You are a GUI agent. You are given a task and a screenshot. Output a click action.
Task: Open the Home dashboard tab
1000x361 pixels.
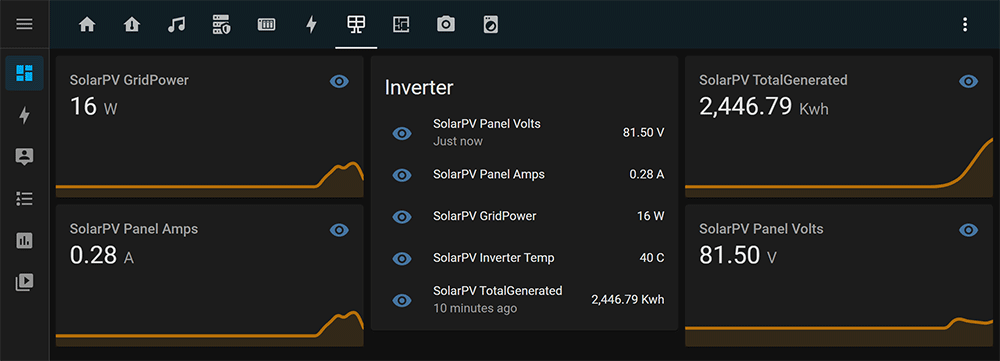coord(87,24)
